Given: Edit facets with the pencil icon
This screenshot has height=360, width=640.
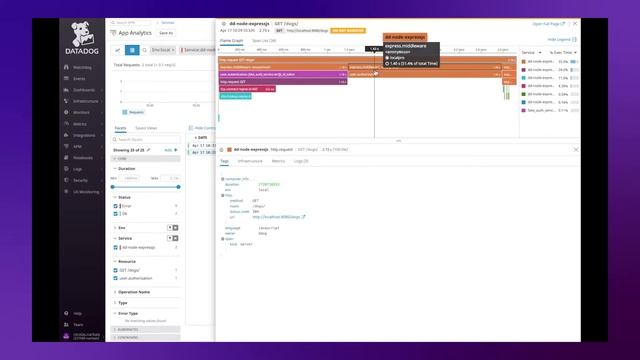Looking at the screenshot, I should point(149,150).
